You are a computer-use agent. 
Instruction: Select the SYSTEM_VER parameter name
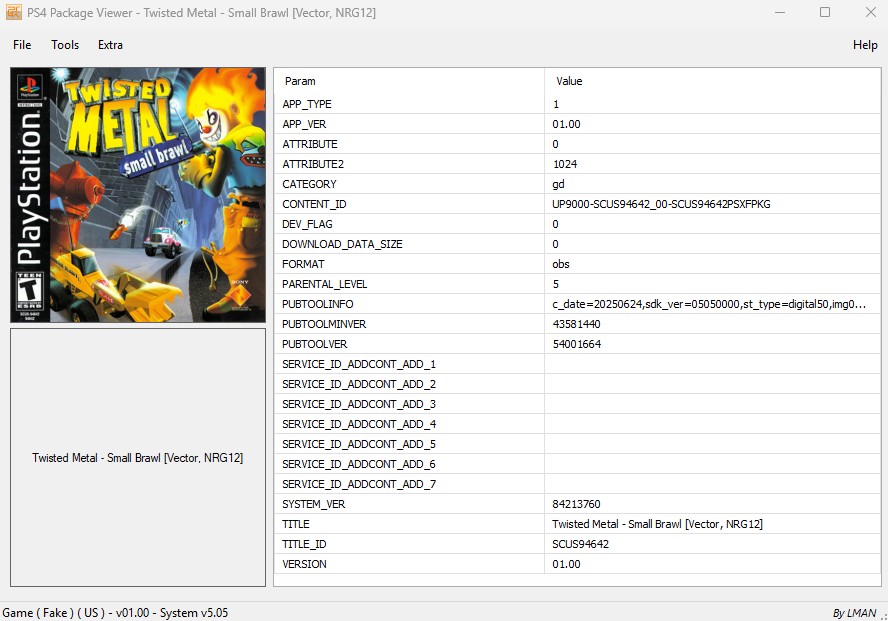(x=313, y=504)
